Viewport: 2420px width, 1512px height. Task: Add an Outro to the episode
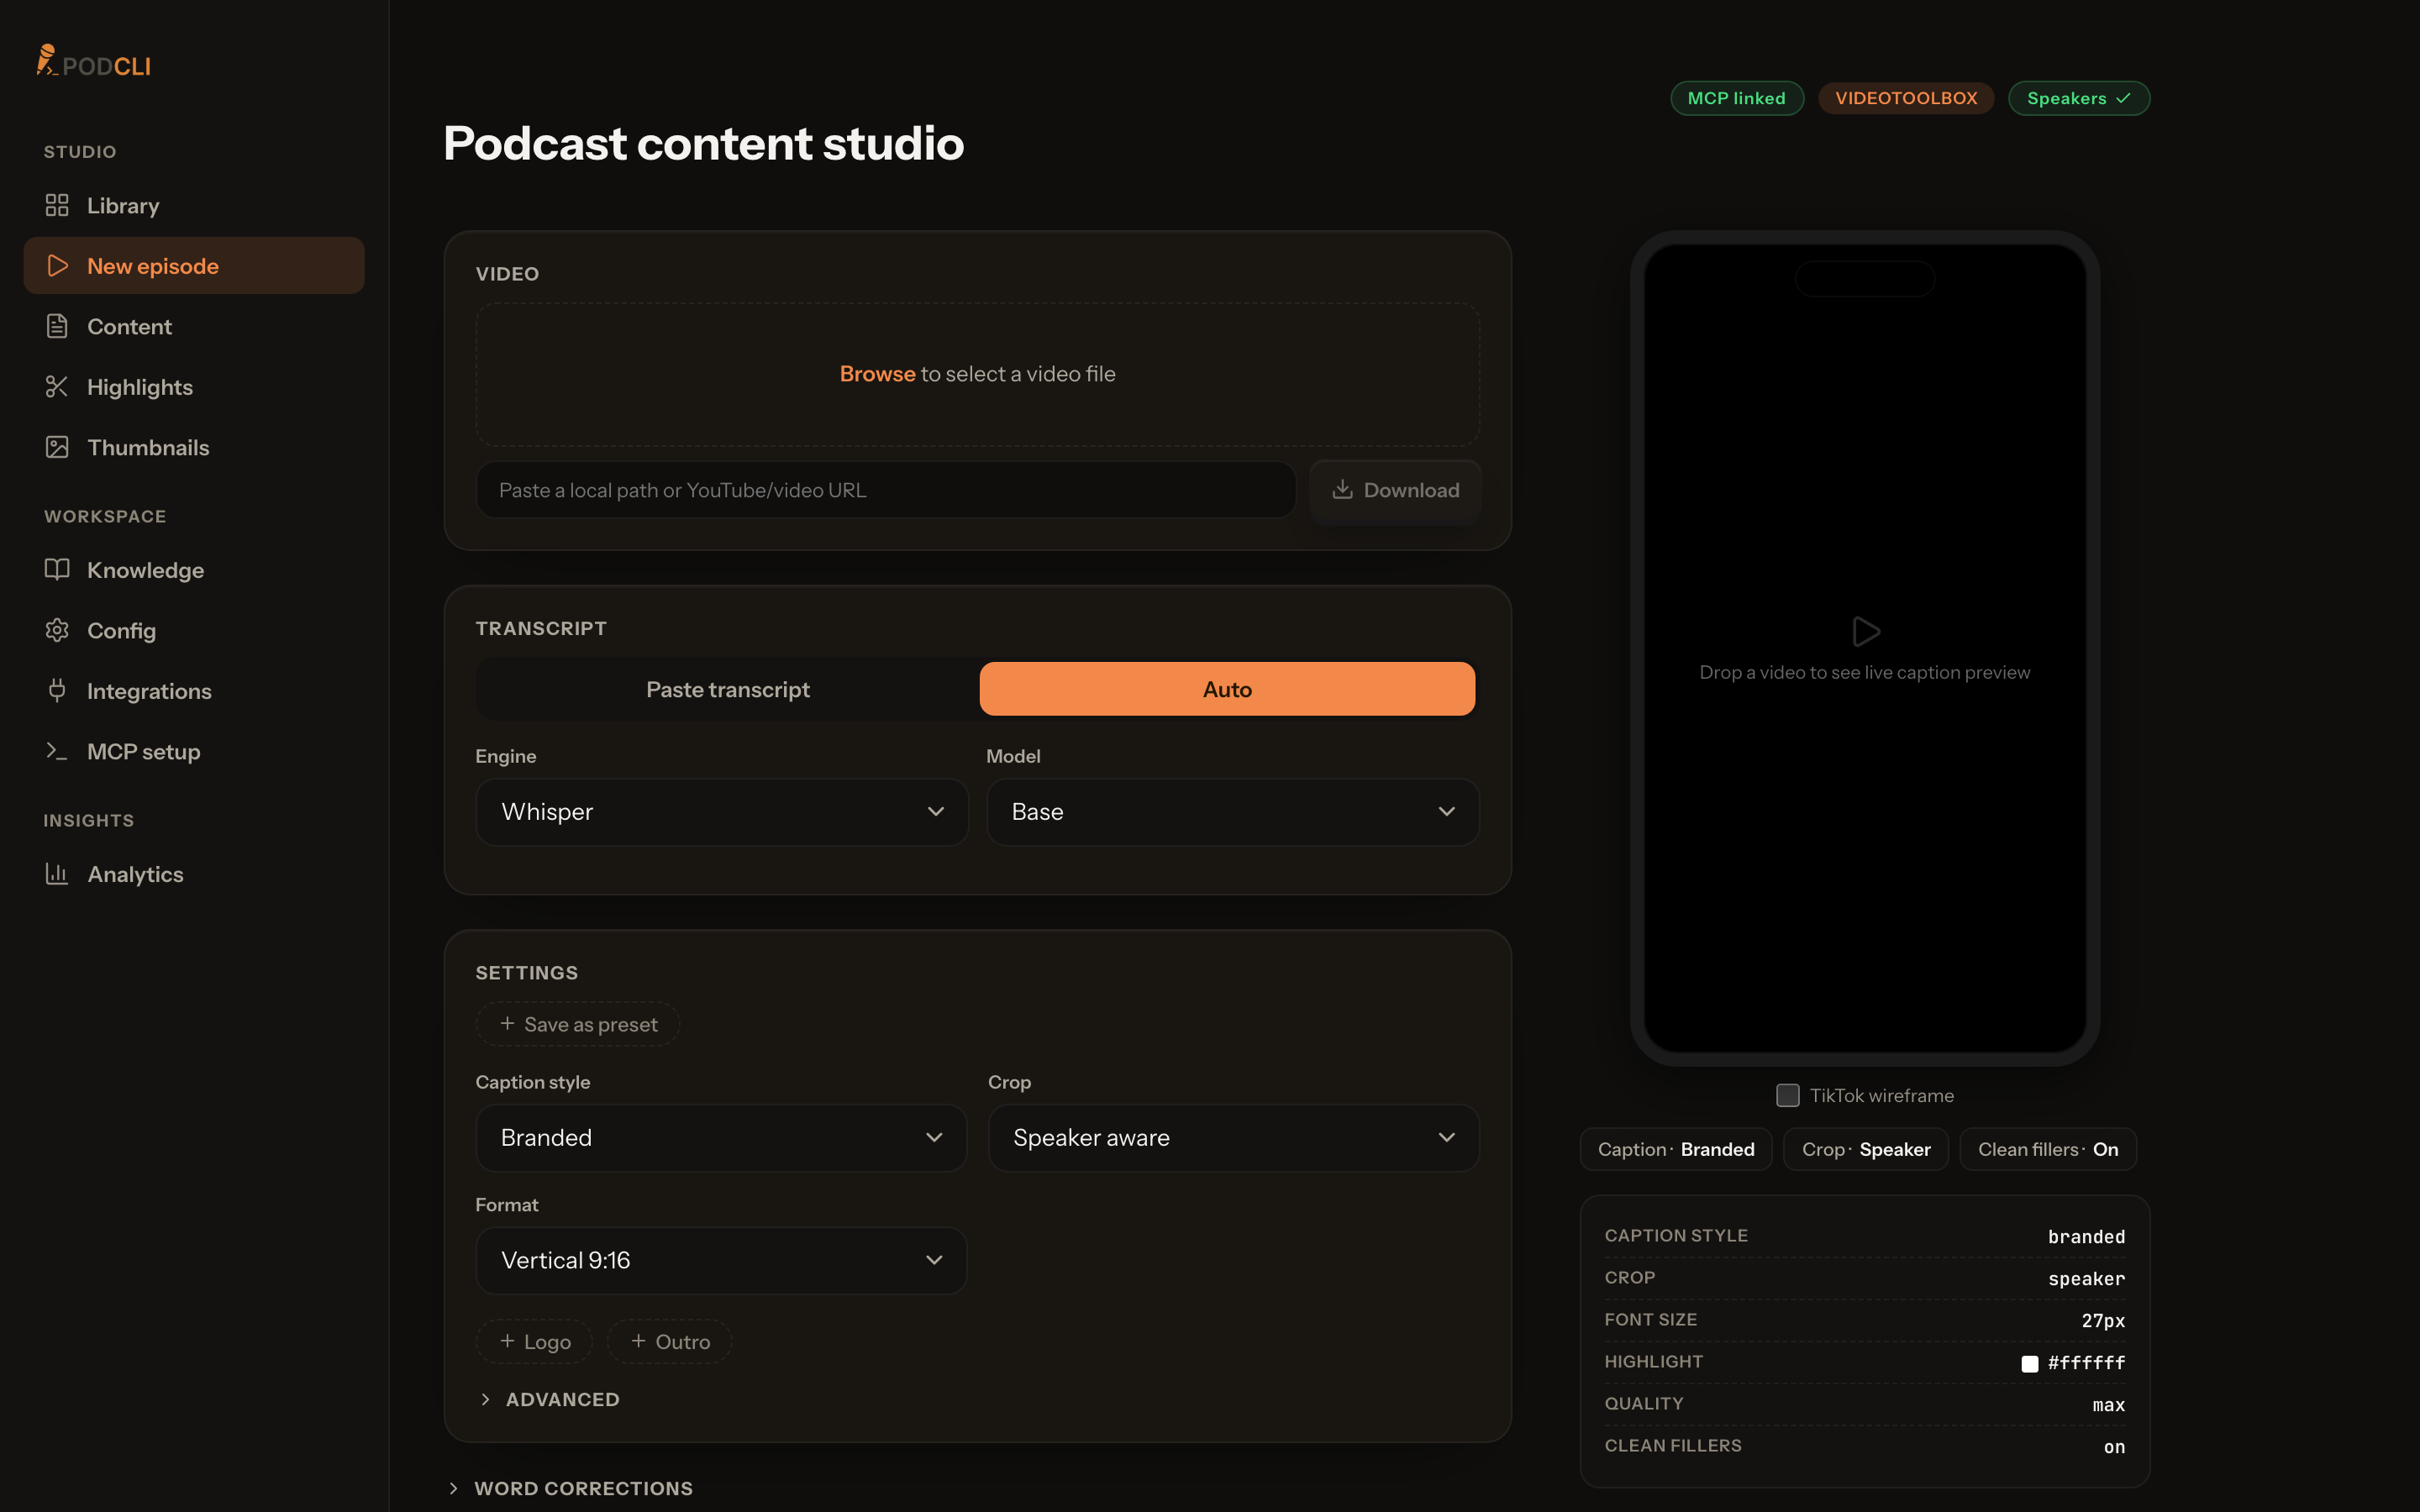click(x=670, y=1341)
